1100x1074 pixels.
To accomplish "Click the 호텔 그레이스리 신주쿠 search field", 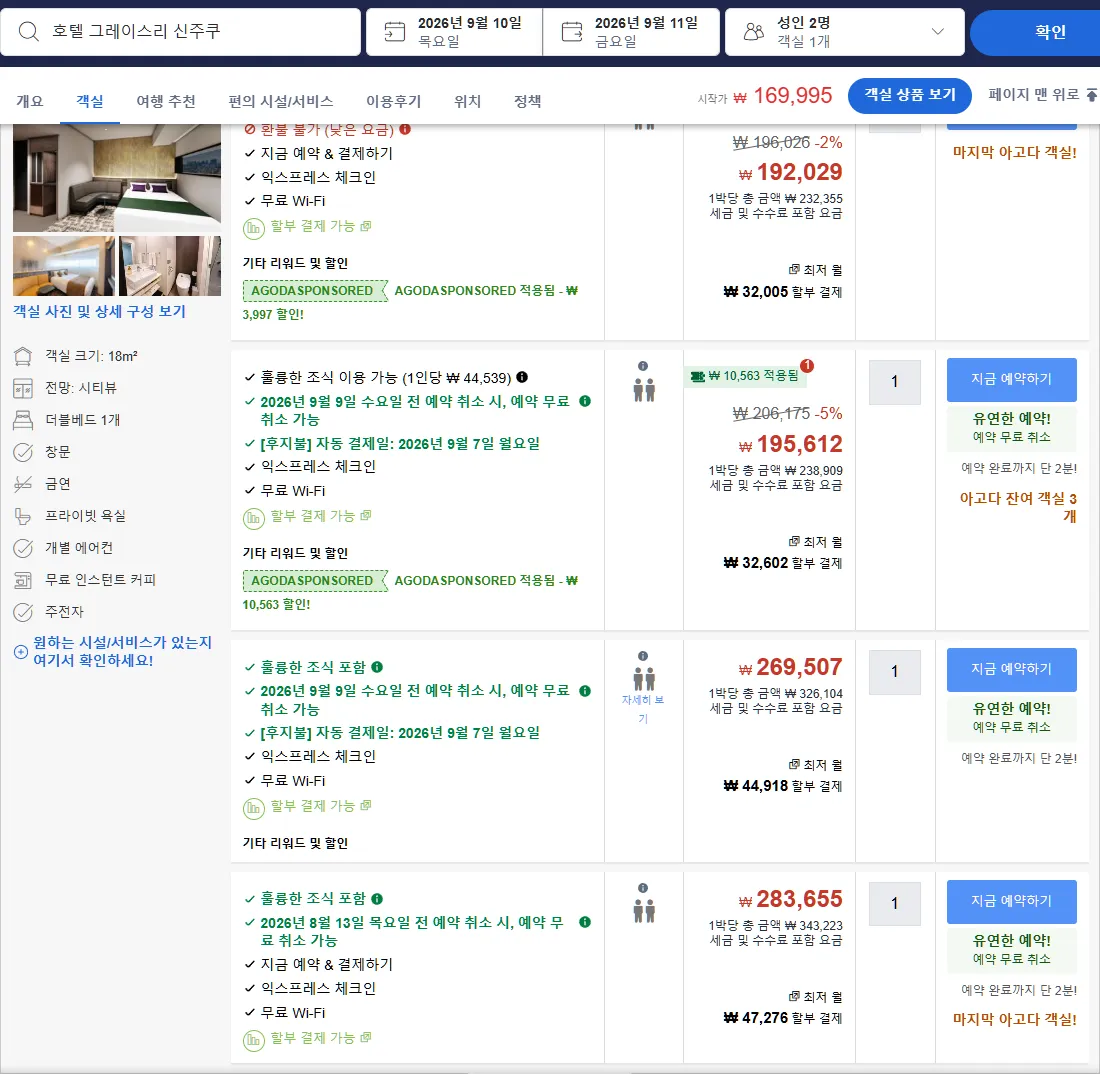I will click(x=181, y=32).
